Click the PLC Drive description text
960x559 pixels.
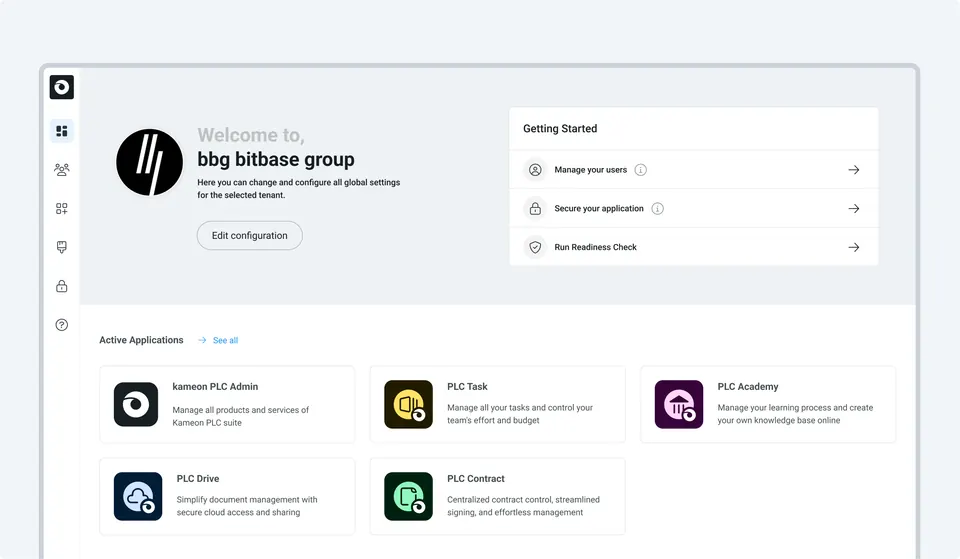click(x=247, y=506)
